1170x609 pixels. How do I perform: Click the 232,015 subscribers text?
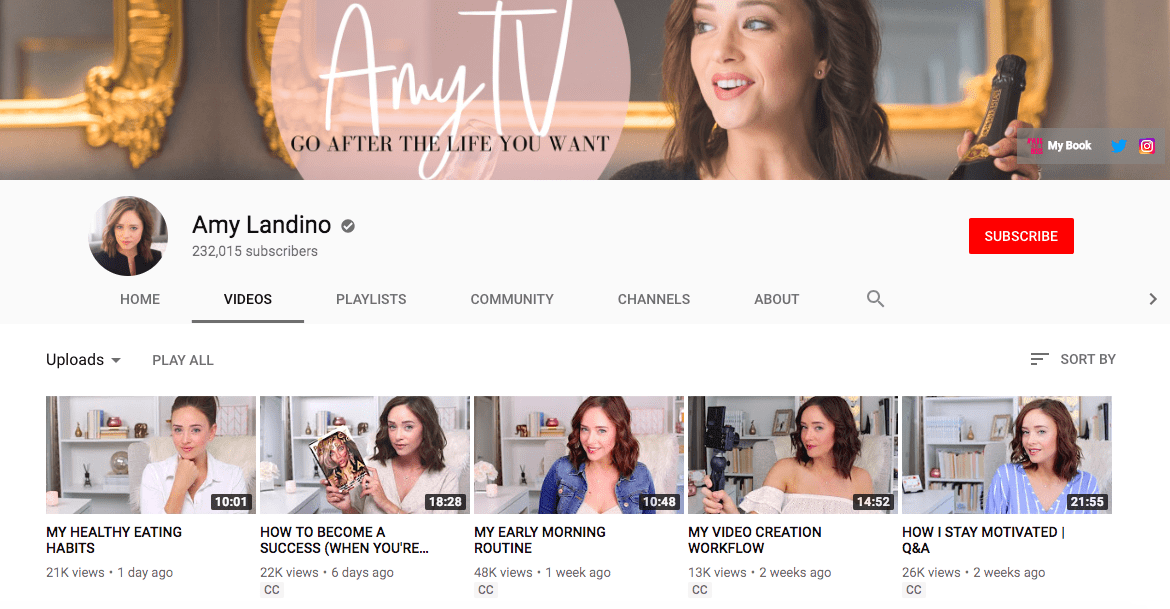[x=254, y=252]
